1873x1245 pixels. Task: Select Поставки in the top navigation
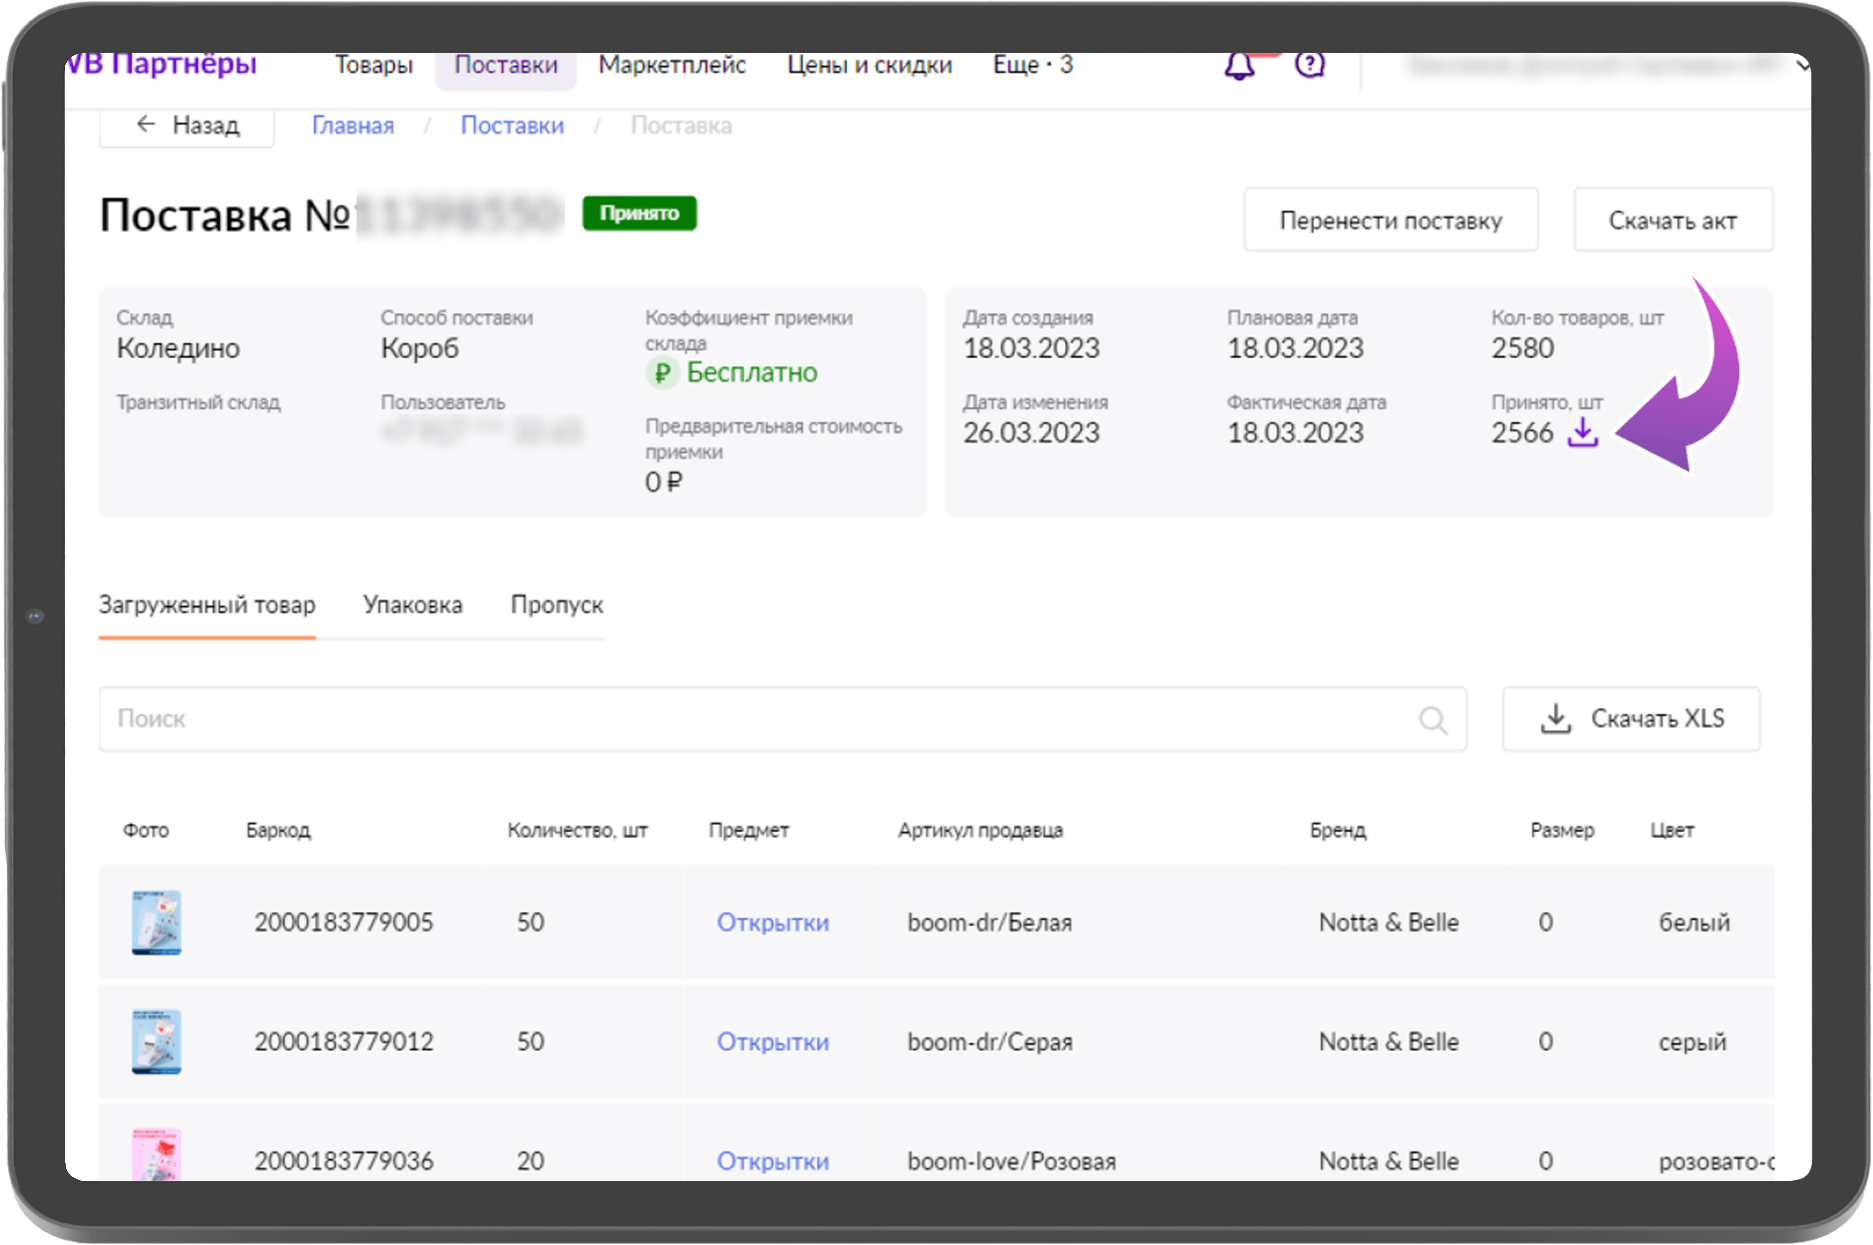pyautogui.click(x=506, y=66)
